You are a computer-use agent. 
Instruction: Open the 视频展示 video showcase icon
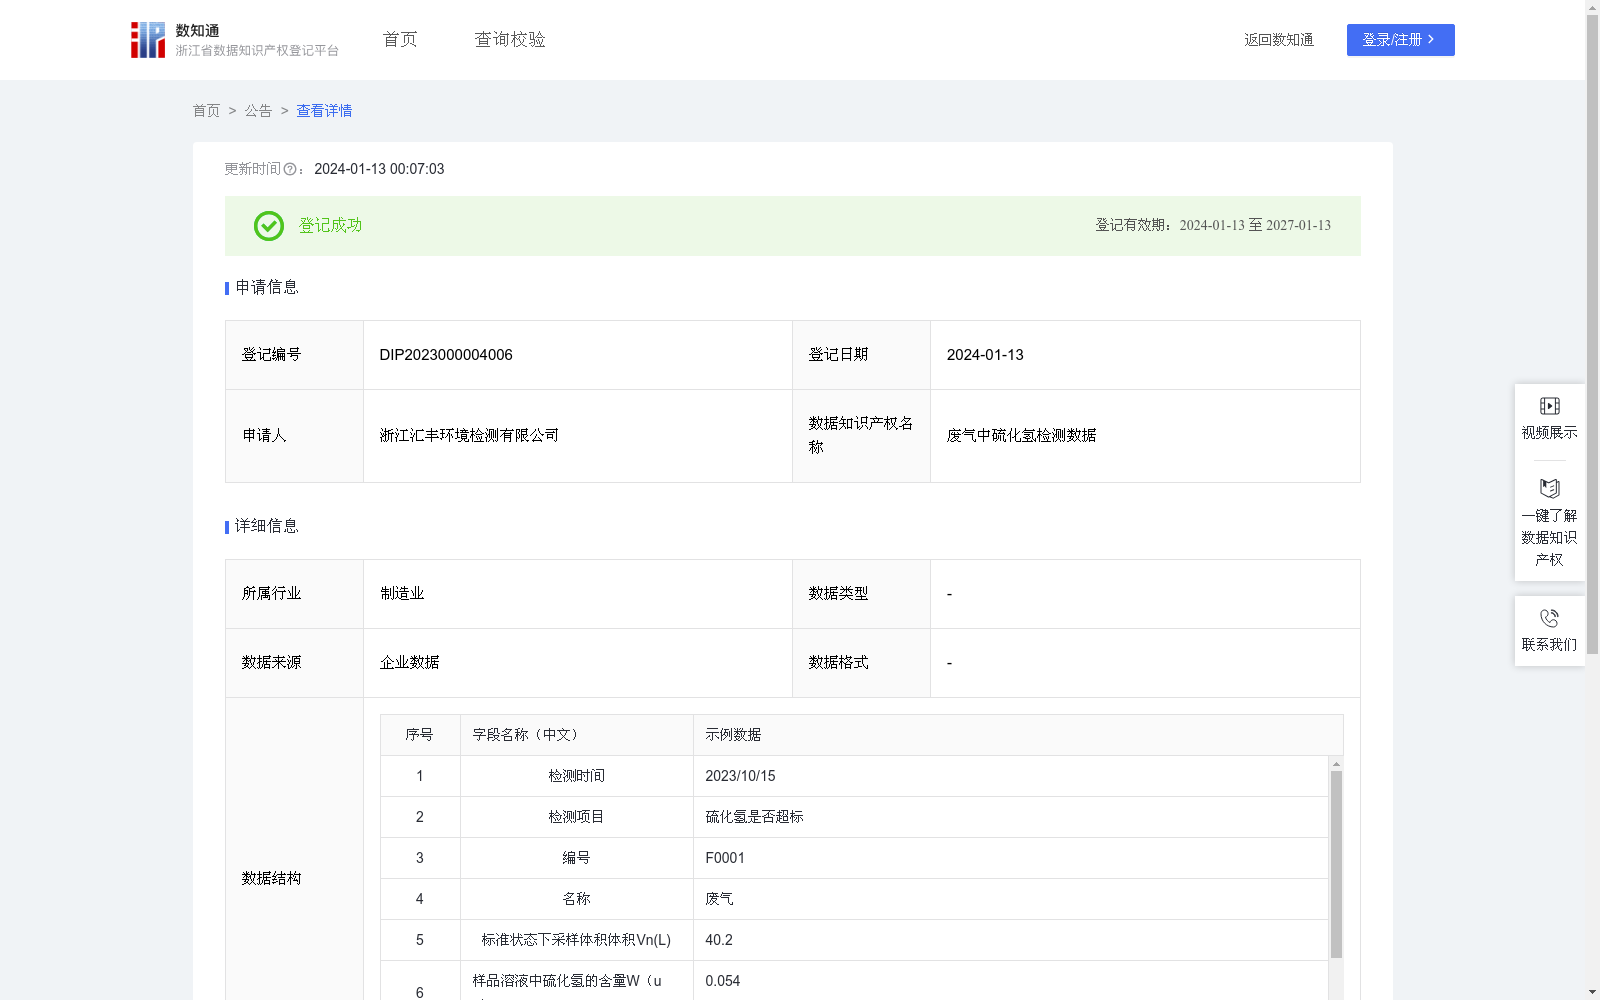pos(1549,405)
